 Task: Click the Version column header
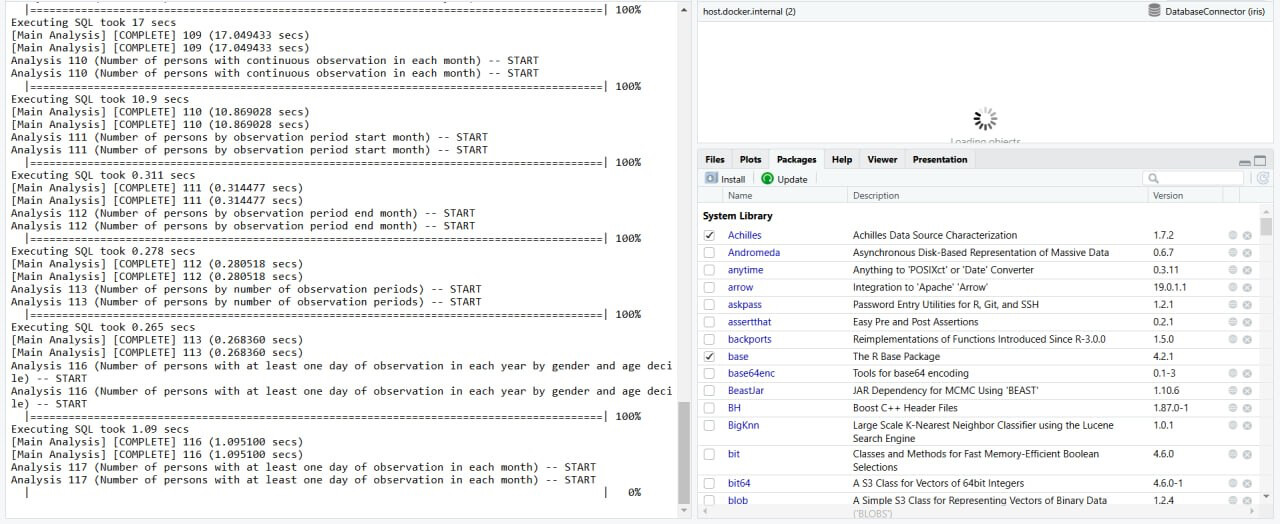(x=1168, y=196)
